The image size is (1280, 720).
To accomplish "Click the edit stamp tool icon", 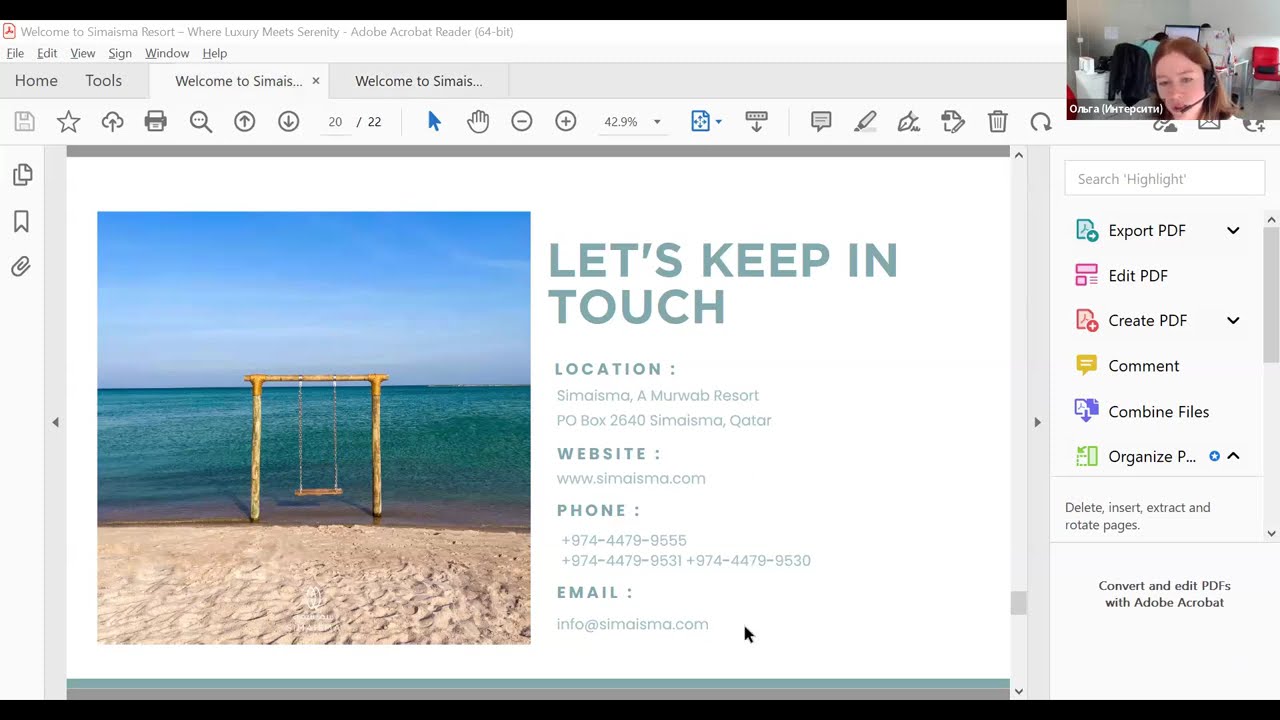I will point(953,122).
